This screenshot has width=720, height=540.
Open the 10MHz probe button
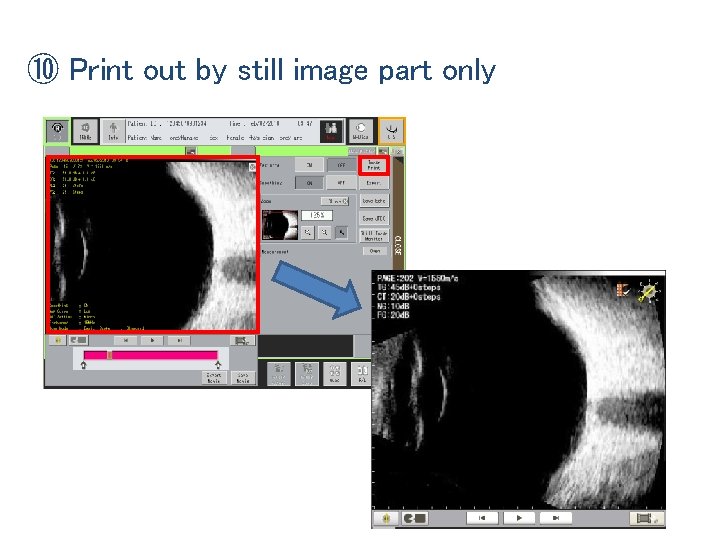point(85,131)
